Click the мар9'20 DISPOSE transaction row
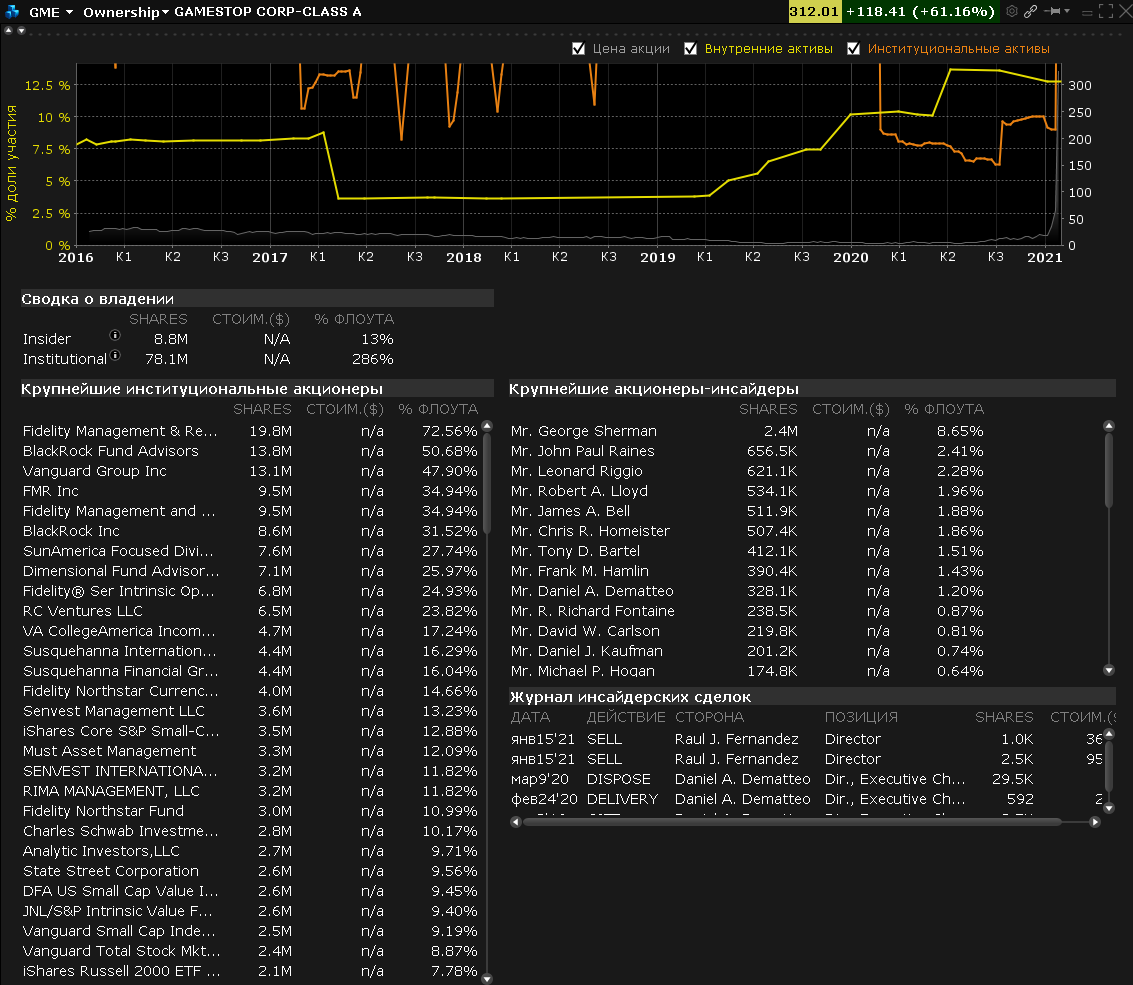The height and width of the screenshot is (985, 1133). coord(806,779)
